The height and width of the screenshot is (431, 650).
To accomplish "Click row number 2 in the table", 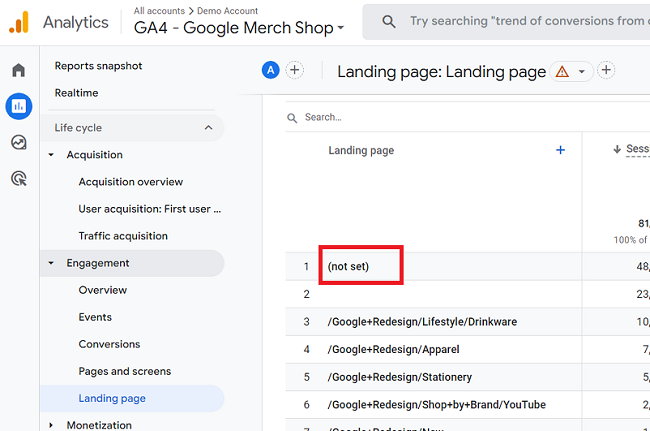I will coord(306,294).
